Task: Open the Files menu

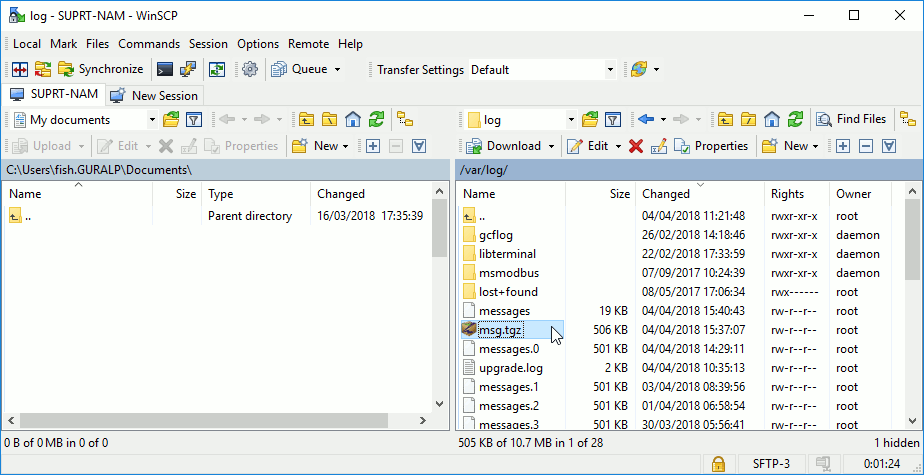Action: 97,44
